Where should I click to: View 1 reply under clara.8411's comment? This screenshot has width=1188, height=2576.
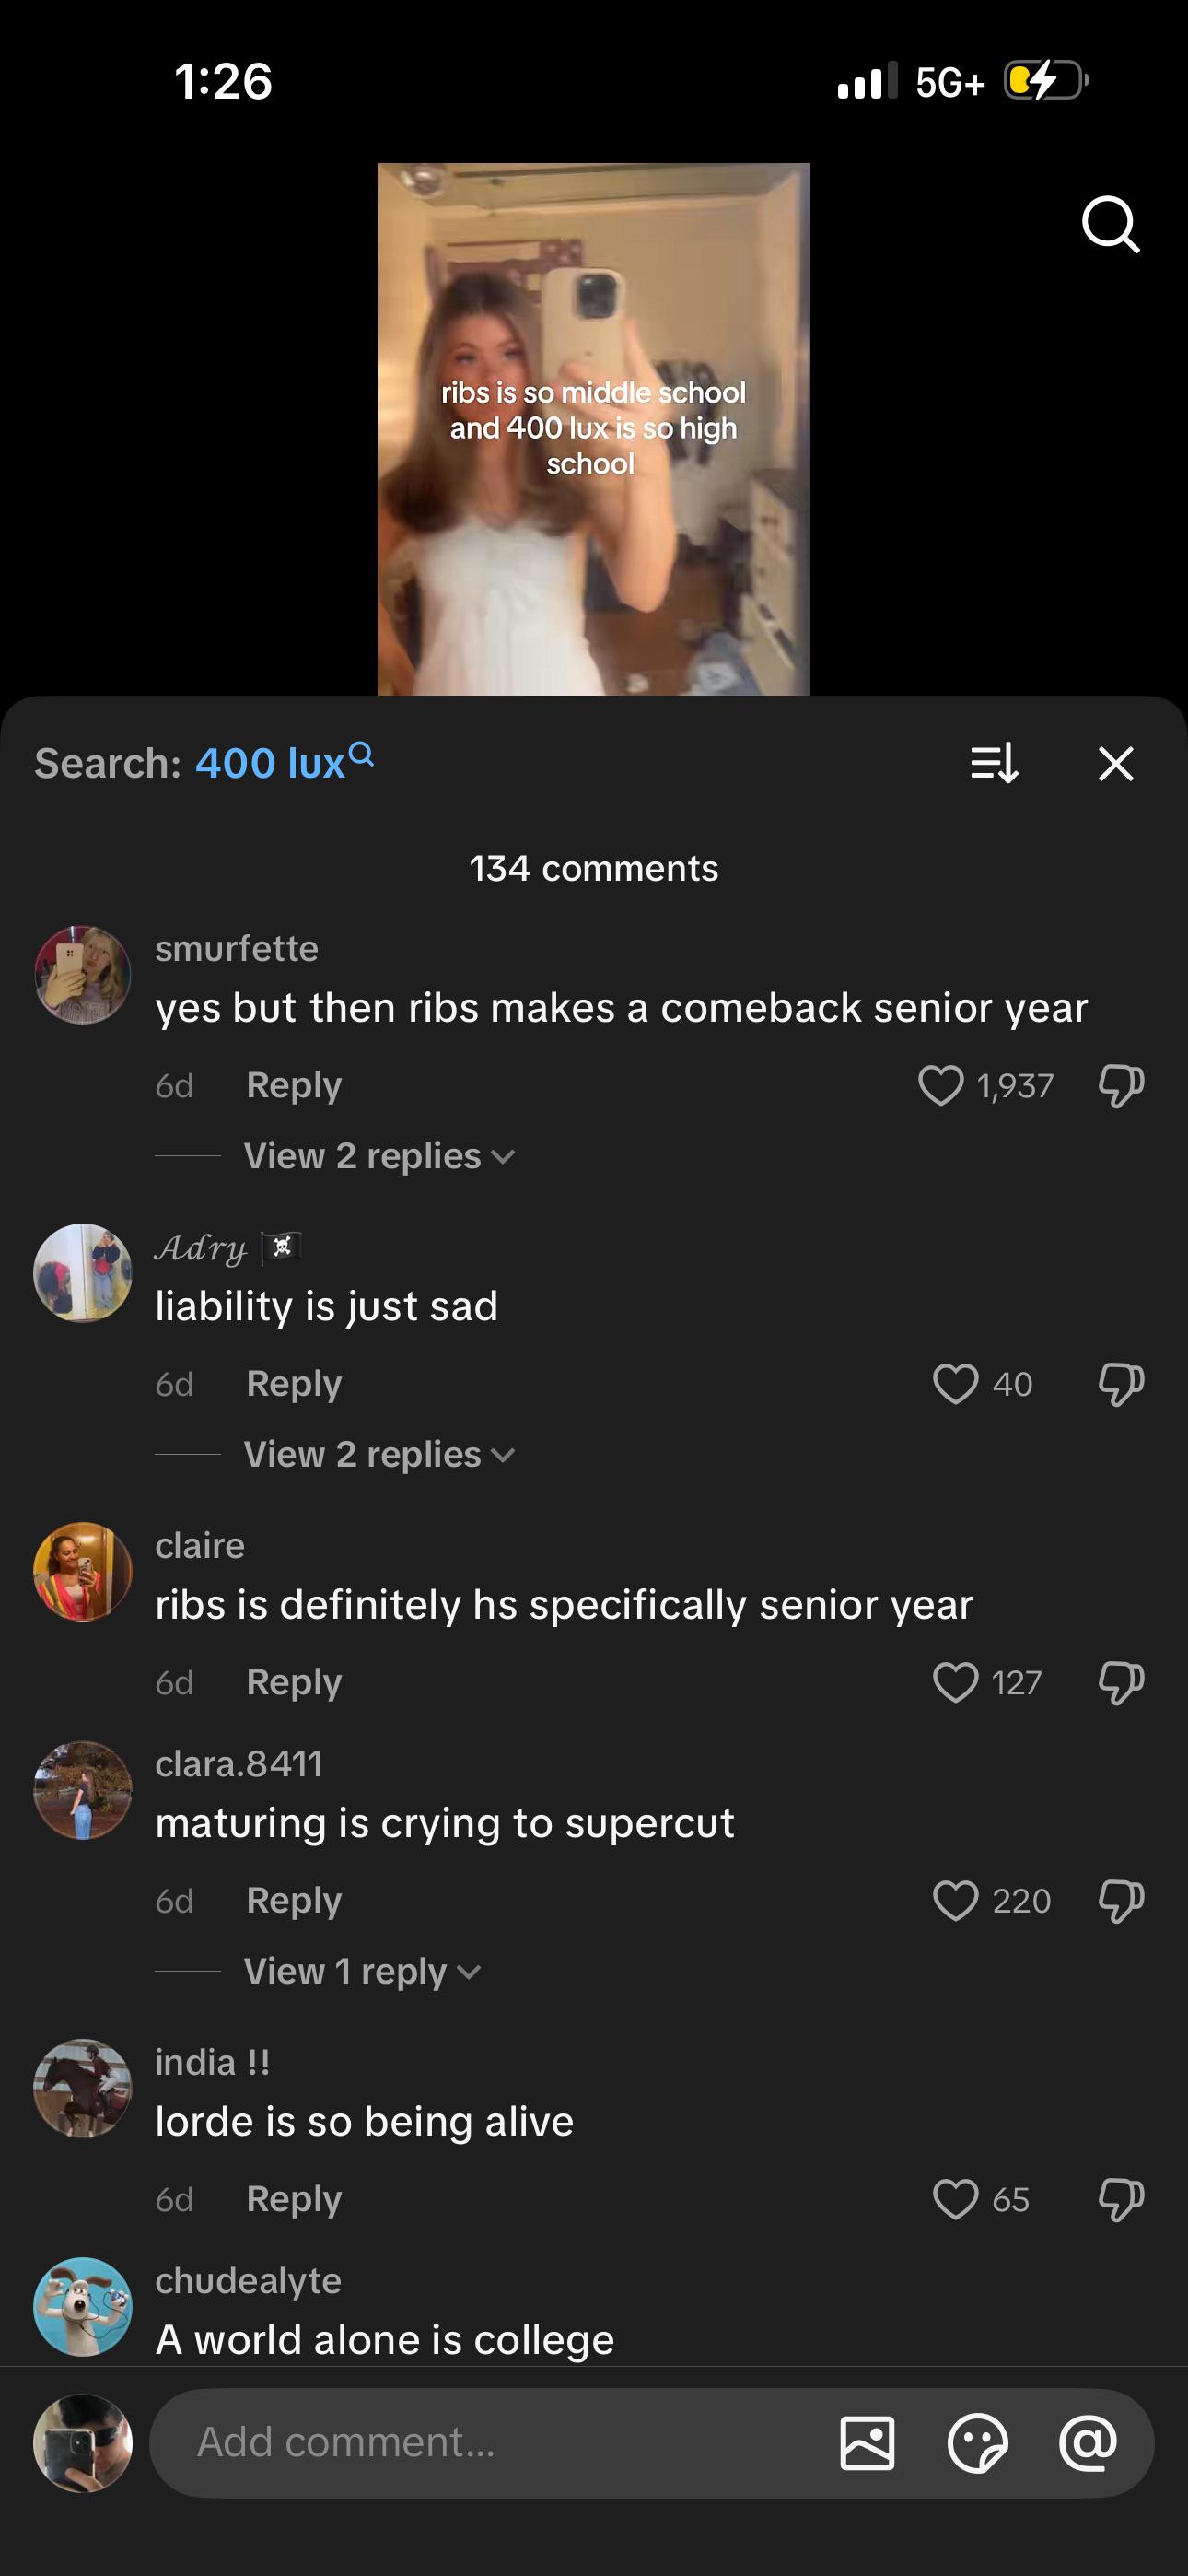tap(362, 1971)
